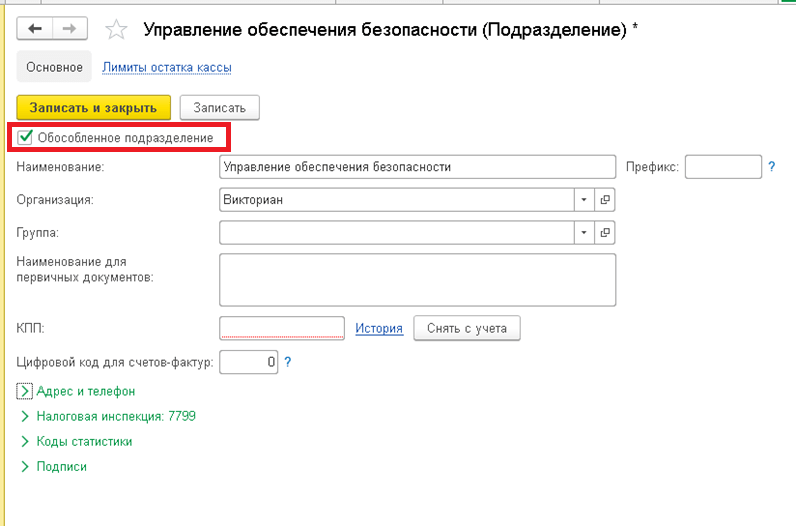
Task: Show help for Цифровой код для счетов-фактур
Action: click(x=288, y=362)
